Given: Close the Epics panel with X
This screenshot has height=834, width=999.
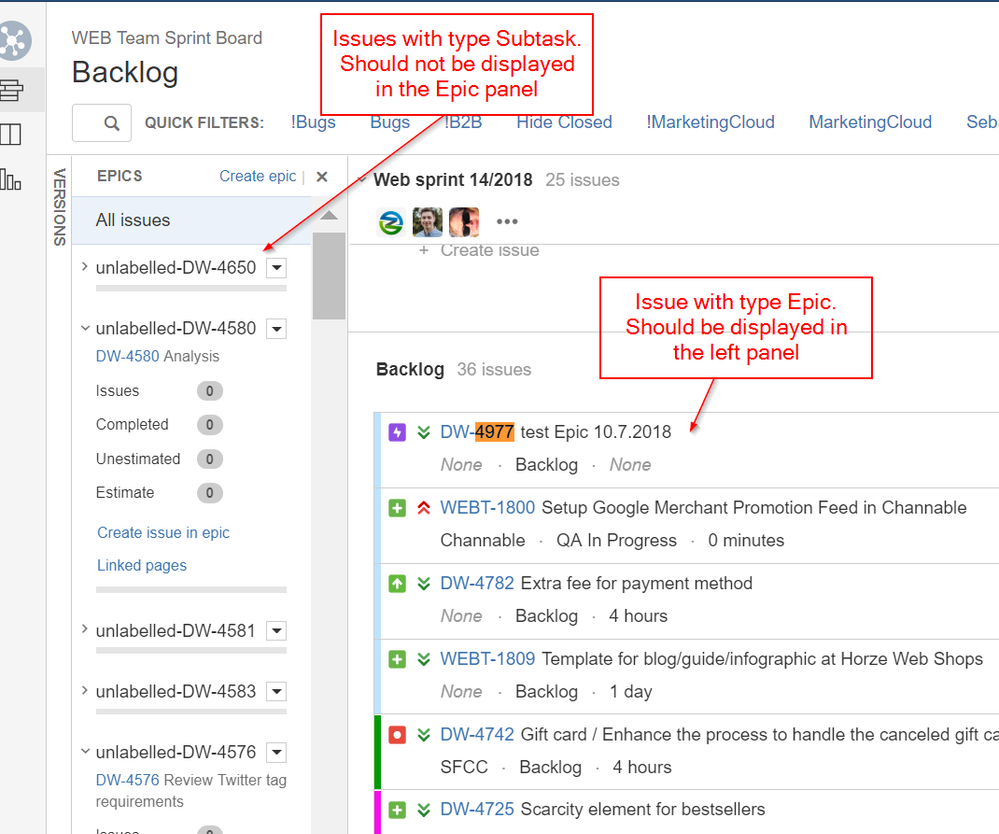Looking at the screenshot, I should click(x=322, y=176).
